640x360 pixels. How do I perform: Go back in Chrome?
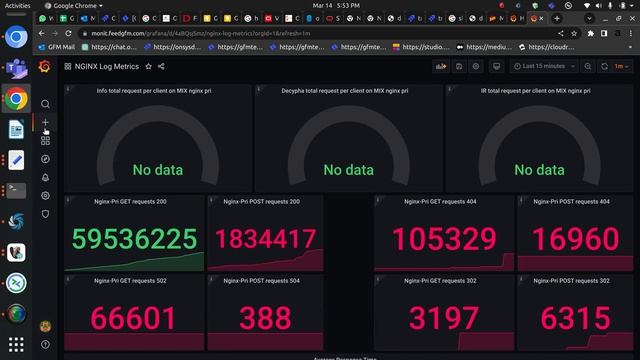tap(42, 33)
